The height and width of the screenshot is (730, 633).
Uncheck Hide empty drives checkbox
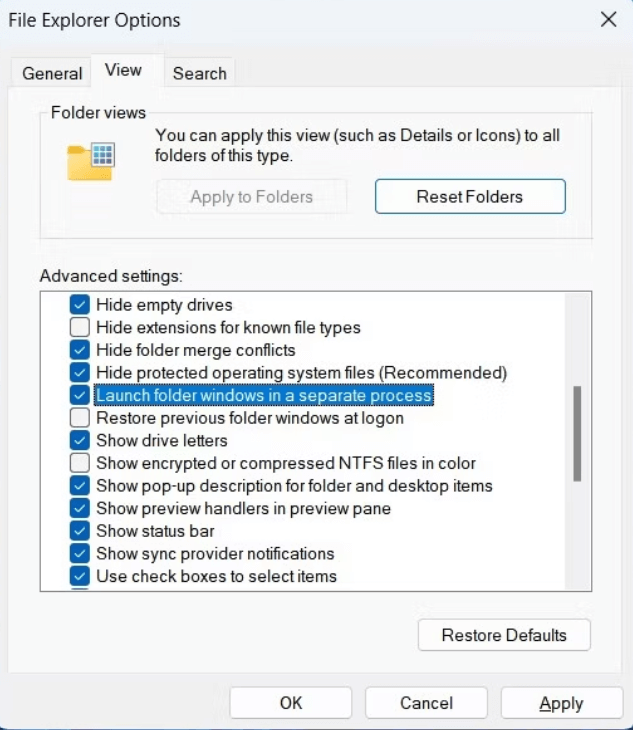pos(80,305)
